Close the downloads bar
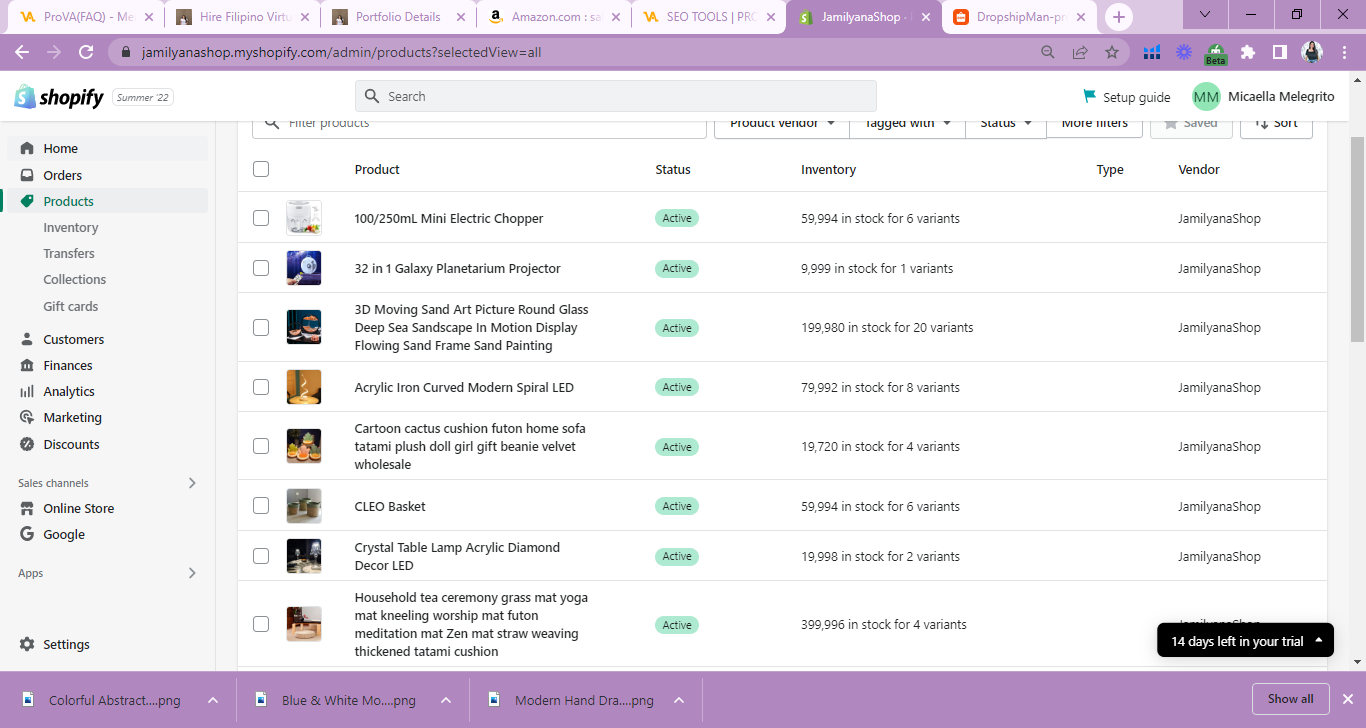This screenshot has width=1366, height=728. [1347, 699]
